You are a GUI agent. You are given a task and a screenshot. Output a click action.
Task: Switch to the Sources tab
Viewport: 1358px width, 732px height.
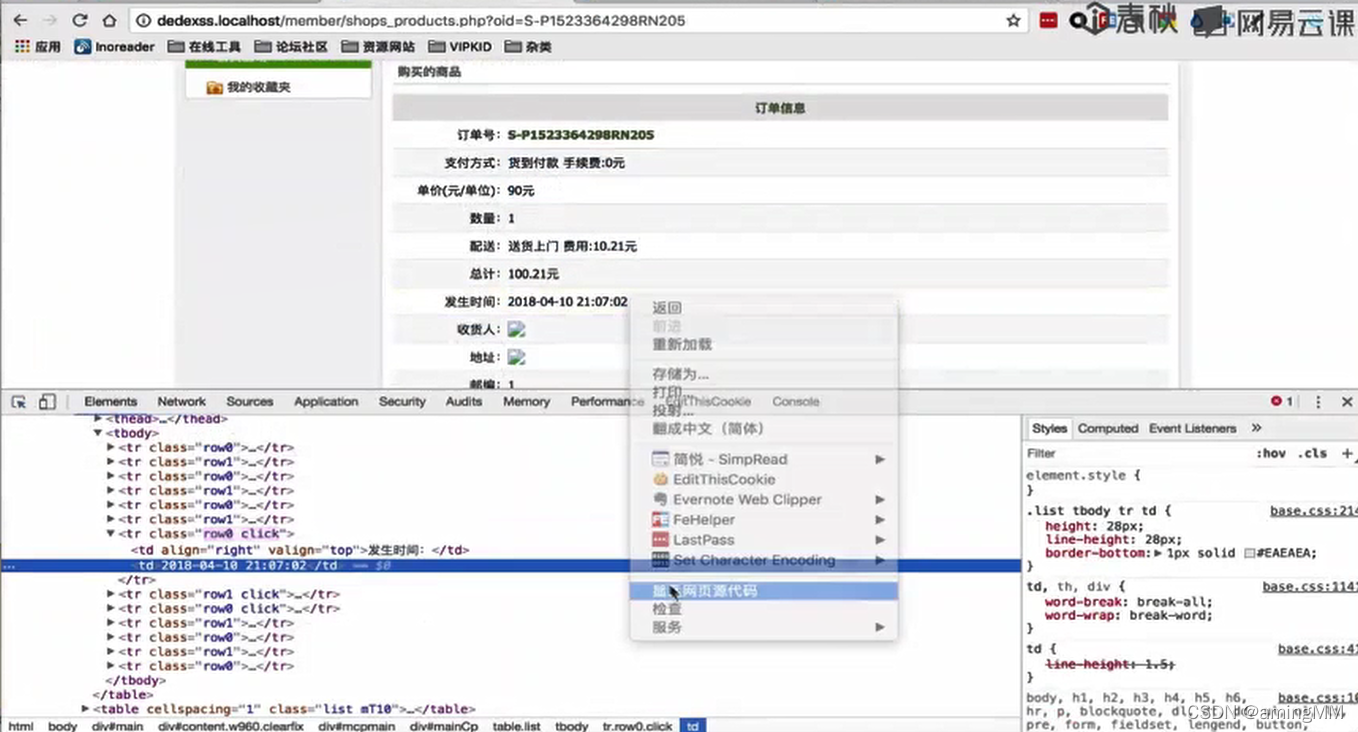(x=249, y=401)
